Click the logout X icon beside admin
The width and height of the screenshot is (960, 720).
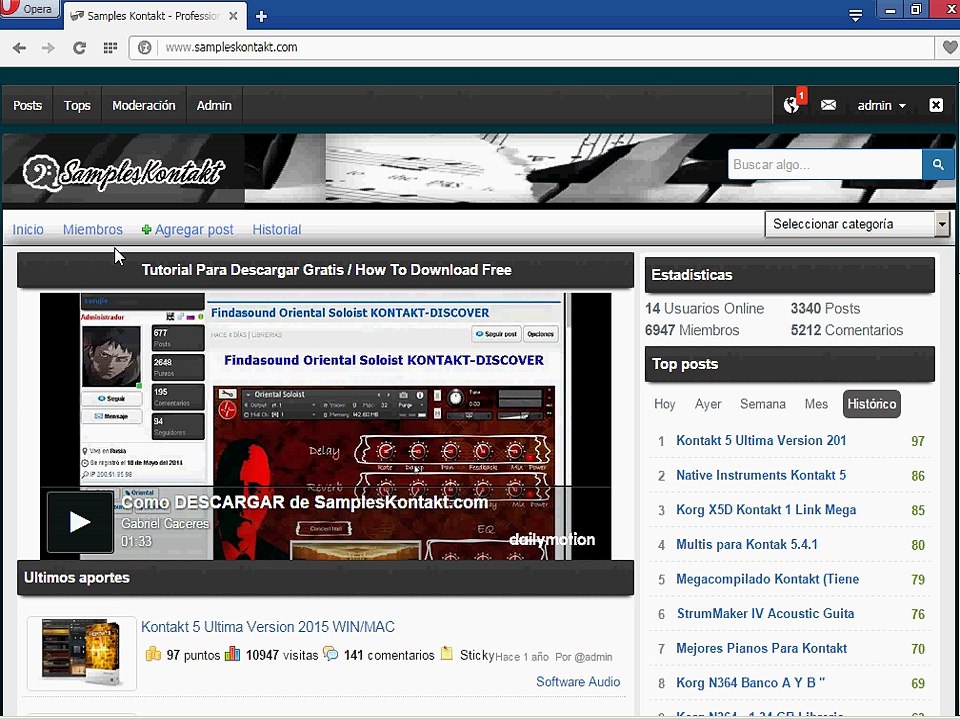(x=936, y=105)
